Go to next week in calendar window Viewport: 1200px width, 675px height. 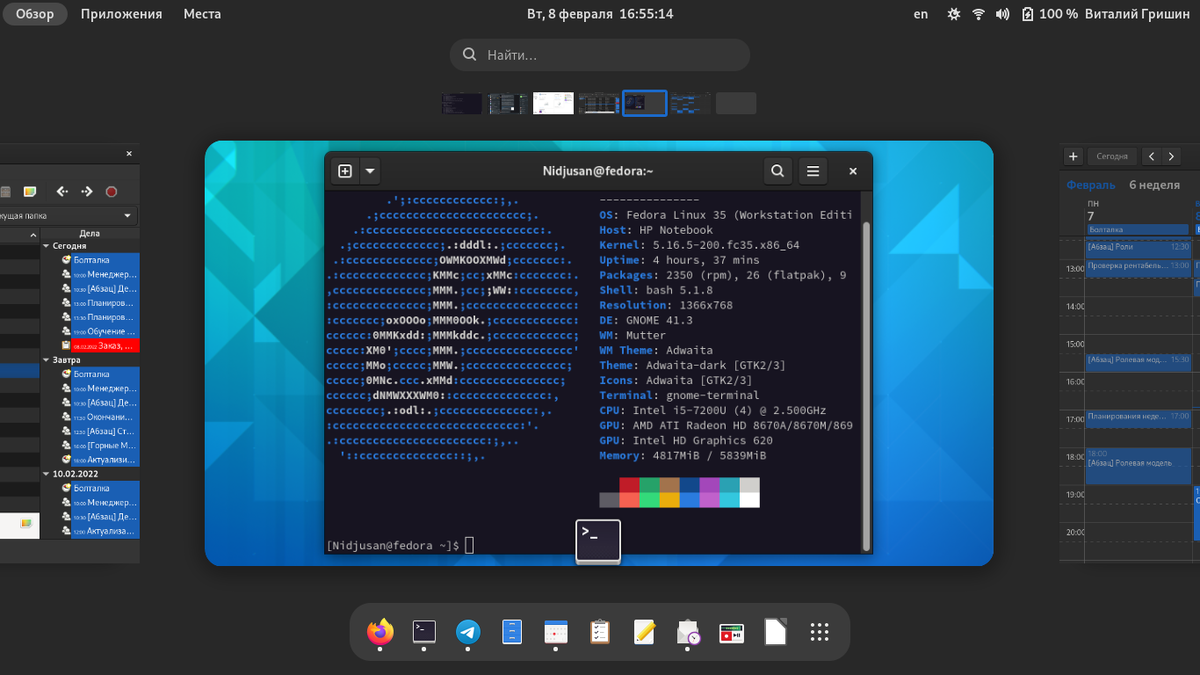[x=1171, y=156]
